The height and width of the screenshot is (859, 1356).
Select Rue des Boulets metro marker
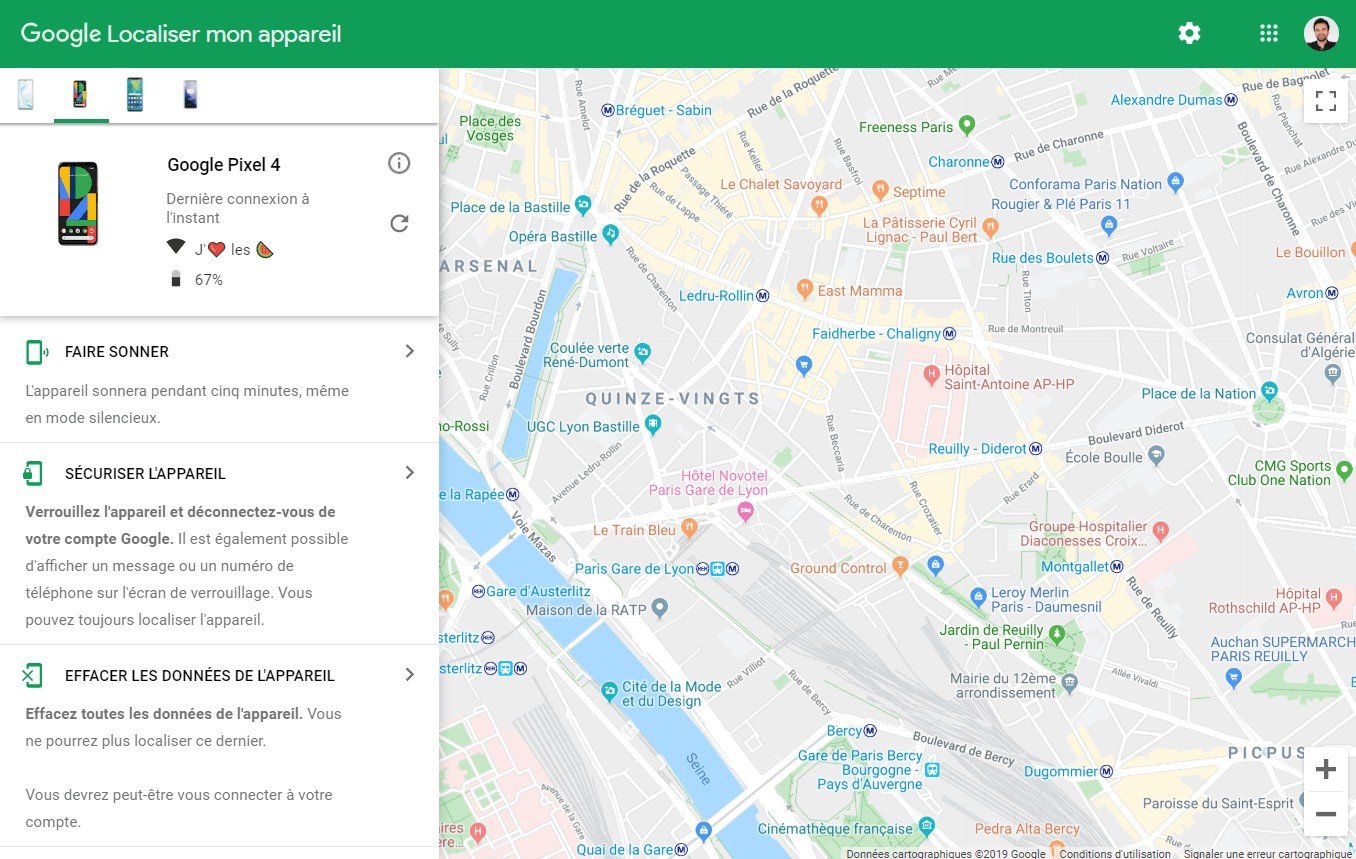pyautogui.click(x=1103, y=258)
